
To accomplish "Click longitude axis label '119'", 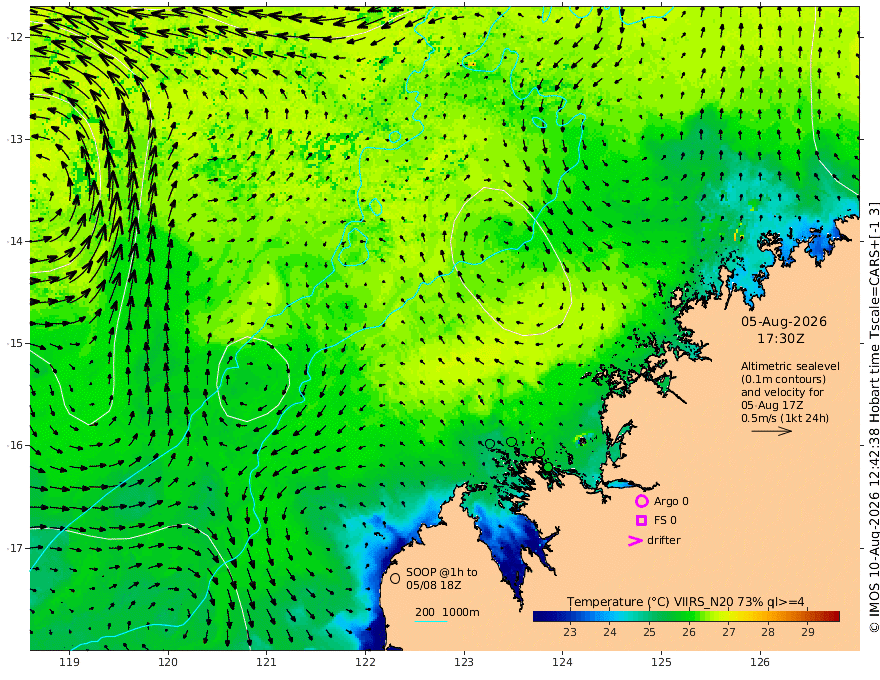I will point(69,662).
